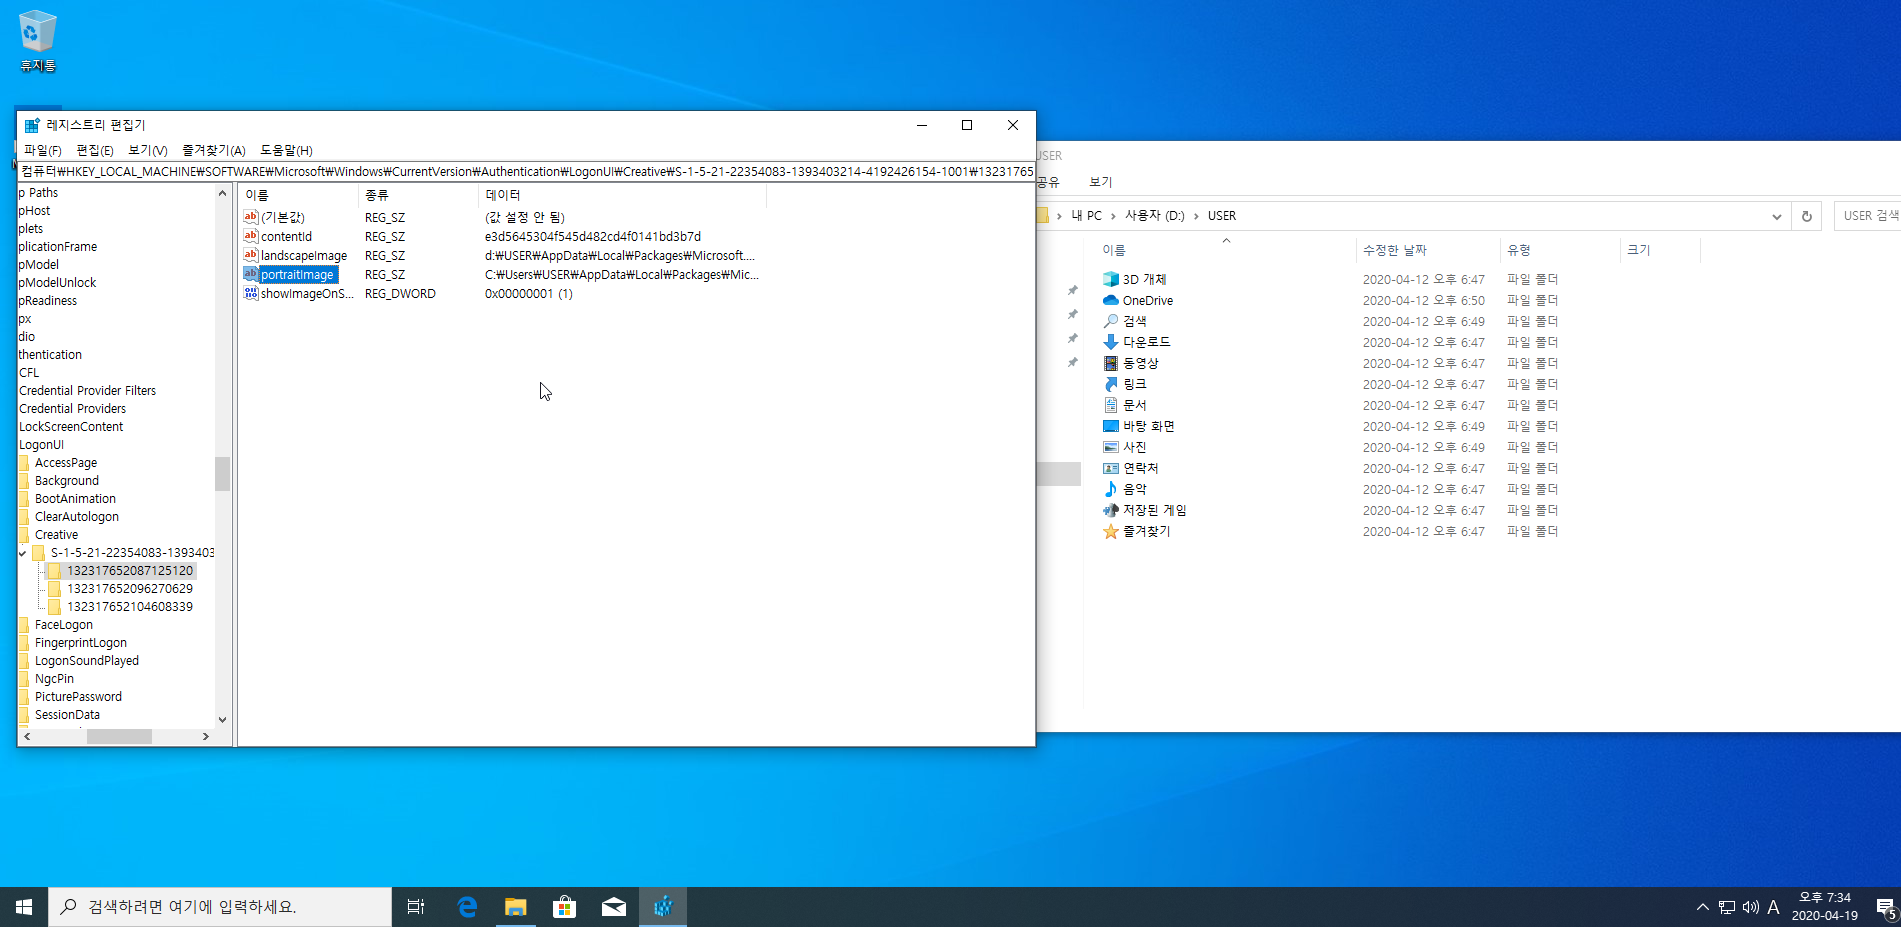Image resolution: width=1901 pixels, height=927 pixels.
Task: Open the 도움말(H) menu
Action: [x=286, y=150]
